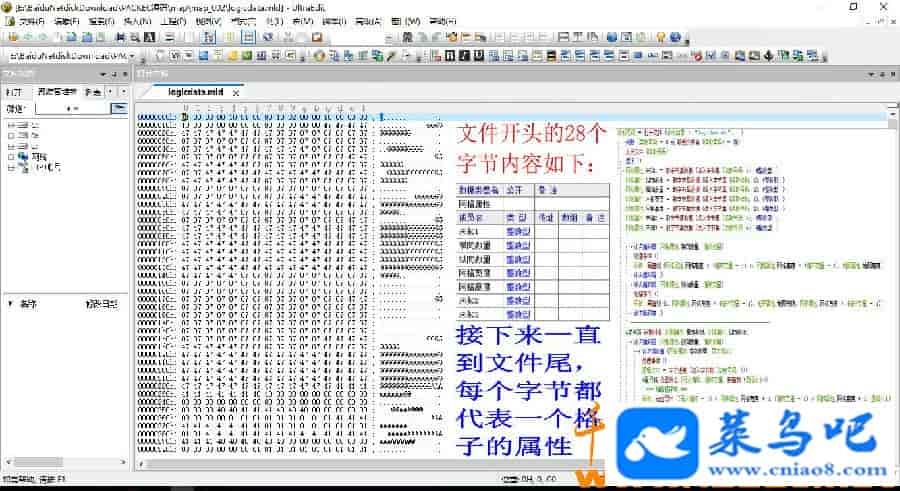Expand the first drive node in file tree
This screenshot has width=900, height=491.
10,124
